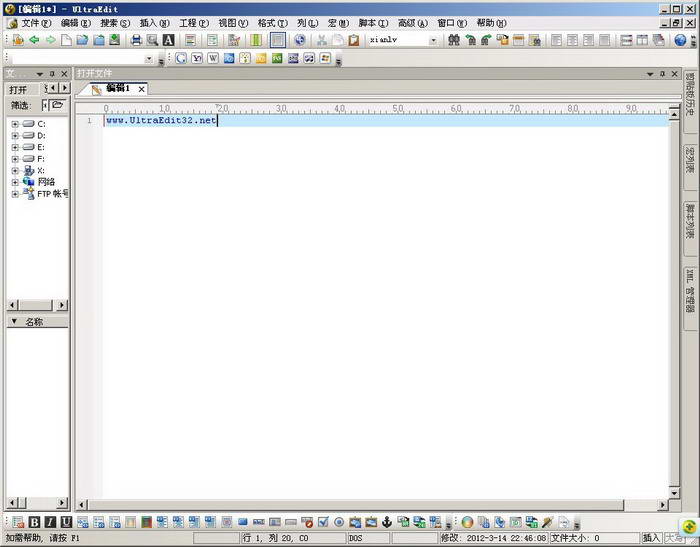The height and width of the screenshot is (547, 700).
Task: Click the Print icon in toolbar
Action: coord(136,40)
